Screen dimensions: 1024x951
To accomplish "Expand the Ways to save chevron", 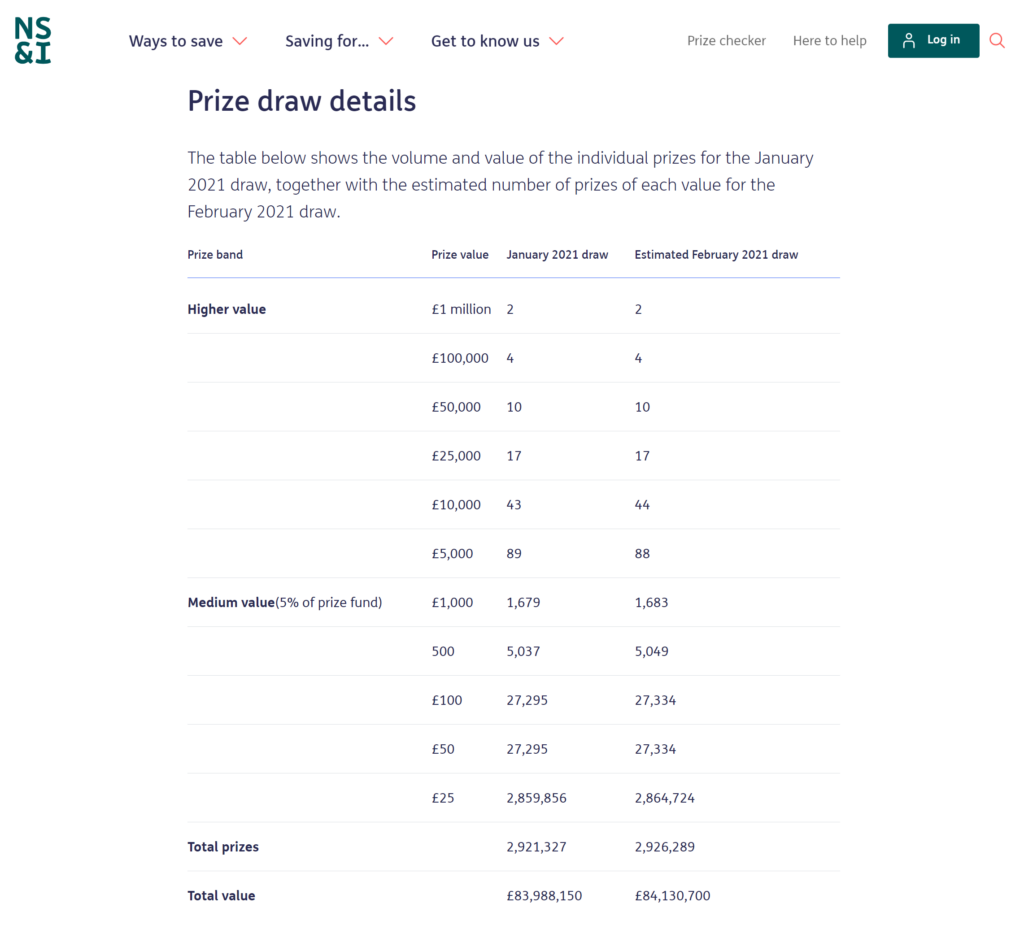I will 240,41.
